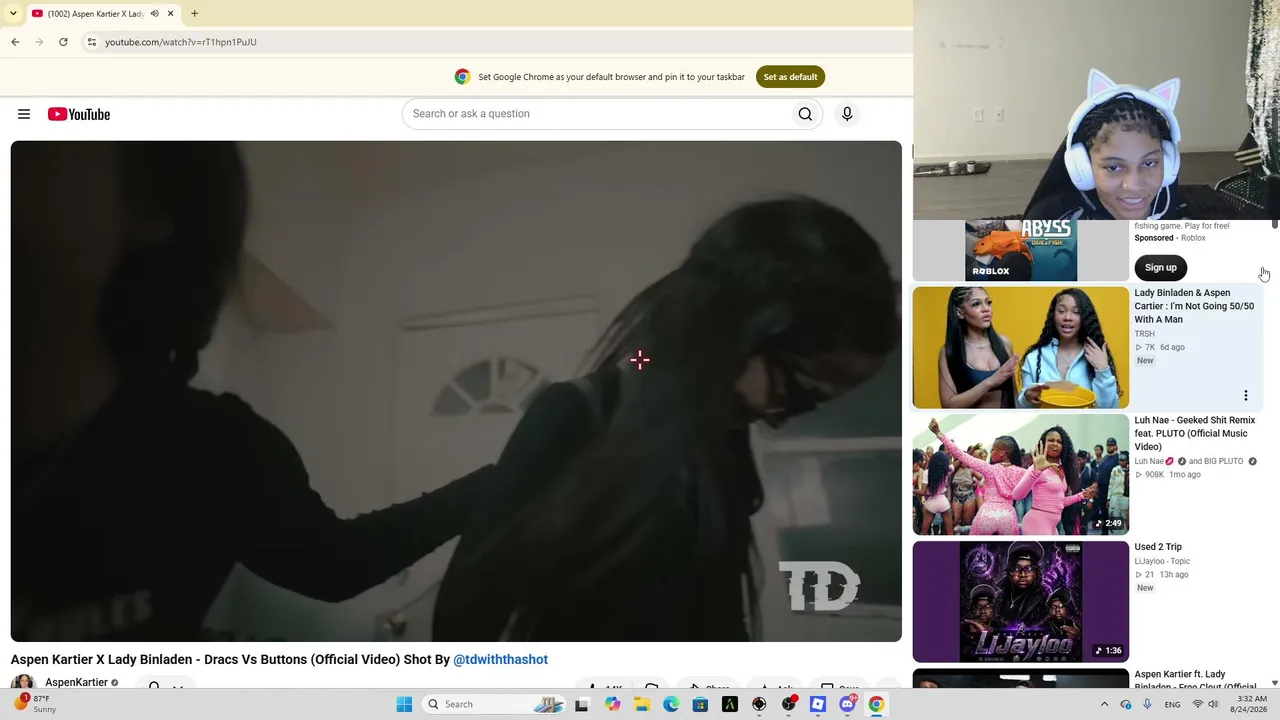This screenshot has width=1280, height=720.
Task: Open the green A app in taskbar
Action: tap(729, 704)
